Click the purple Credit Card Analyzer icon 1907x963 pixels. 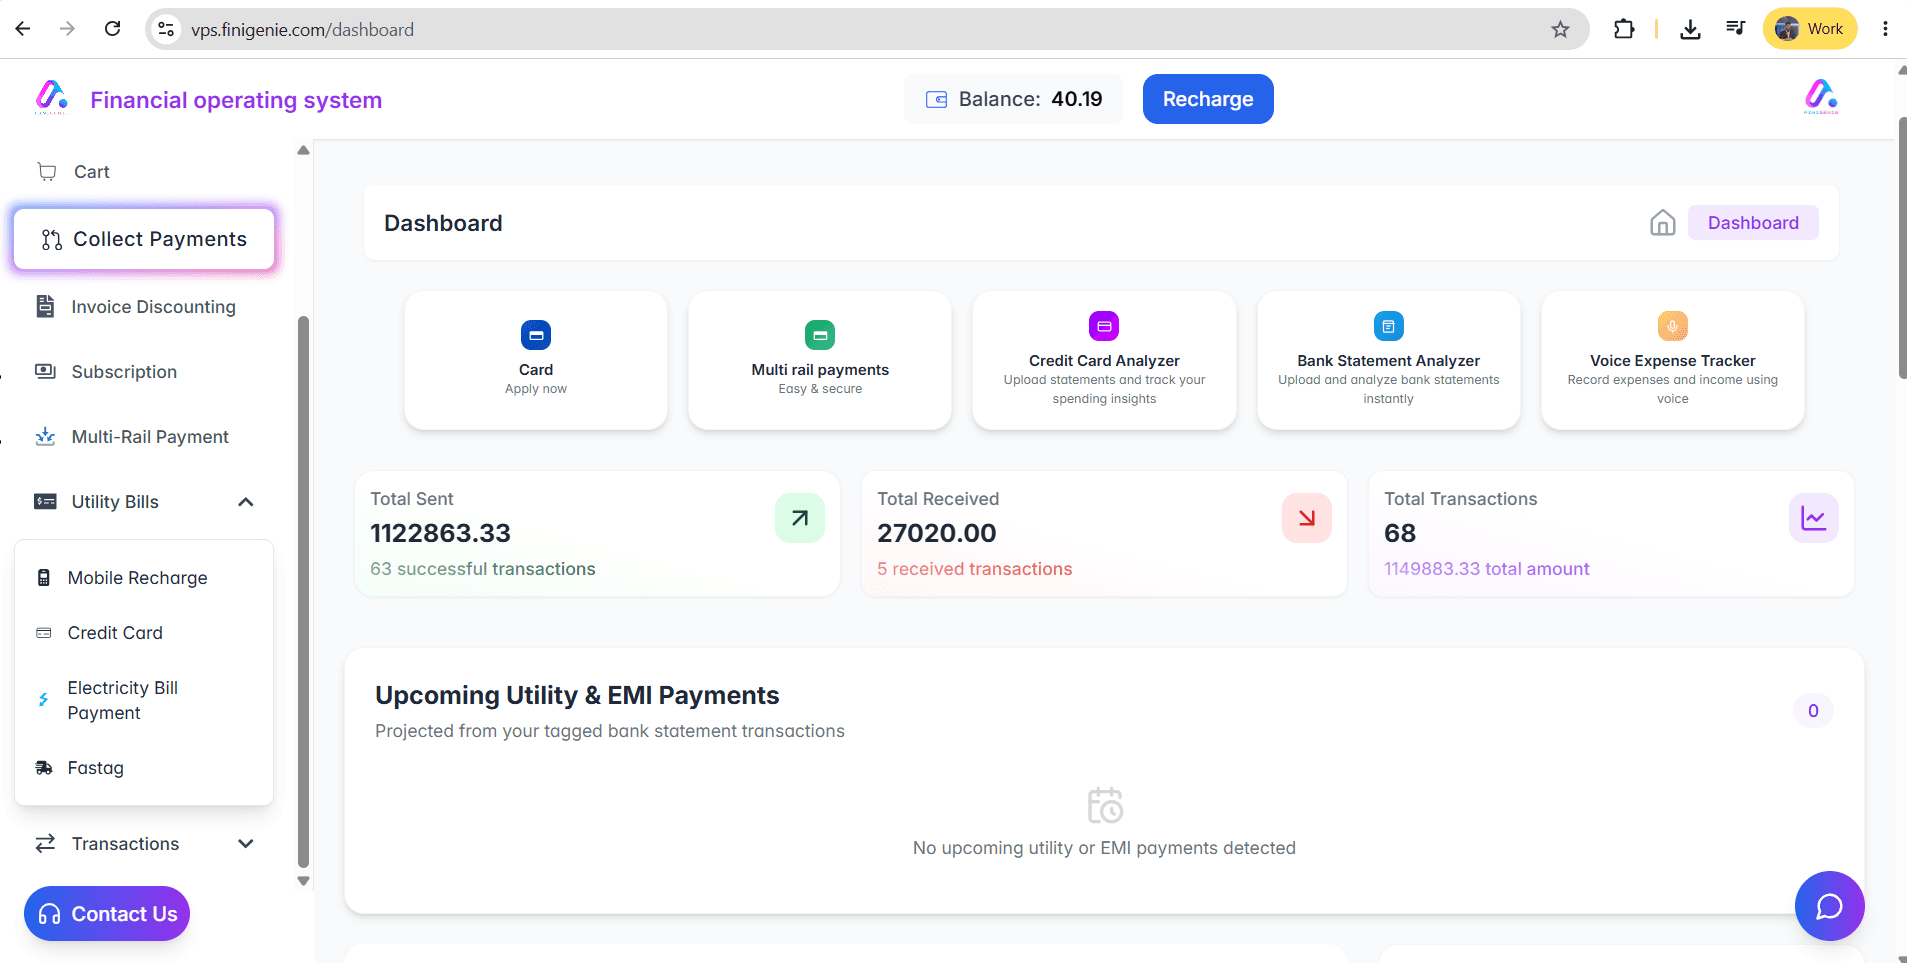tap(1104, 326)
